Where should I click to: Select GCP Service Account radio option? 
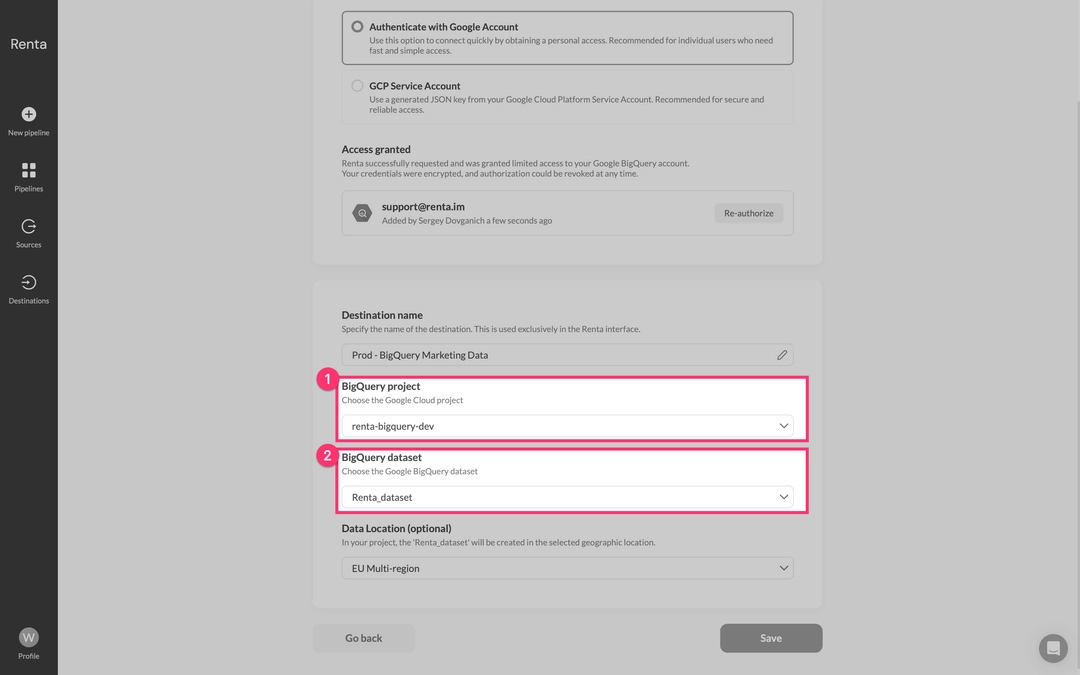tap(357, 86)
